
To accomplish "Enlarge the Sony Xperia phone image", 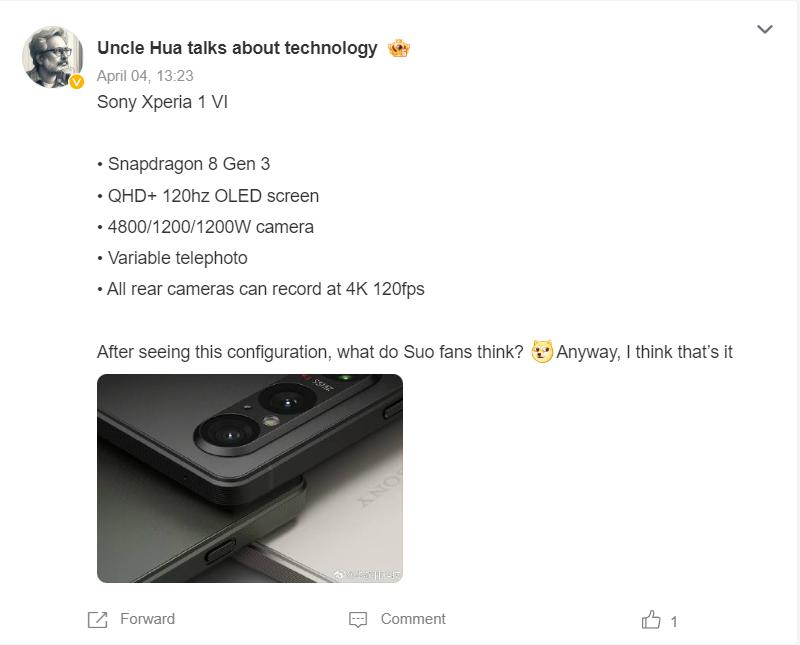I will (250, 478).
